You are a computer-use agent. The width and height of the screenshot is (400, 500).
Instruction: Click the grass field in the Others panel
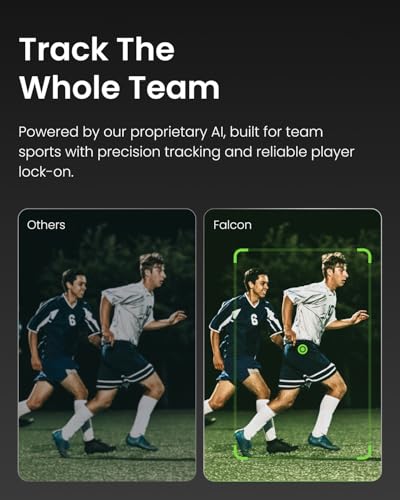click(107, 460)
